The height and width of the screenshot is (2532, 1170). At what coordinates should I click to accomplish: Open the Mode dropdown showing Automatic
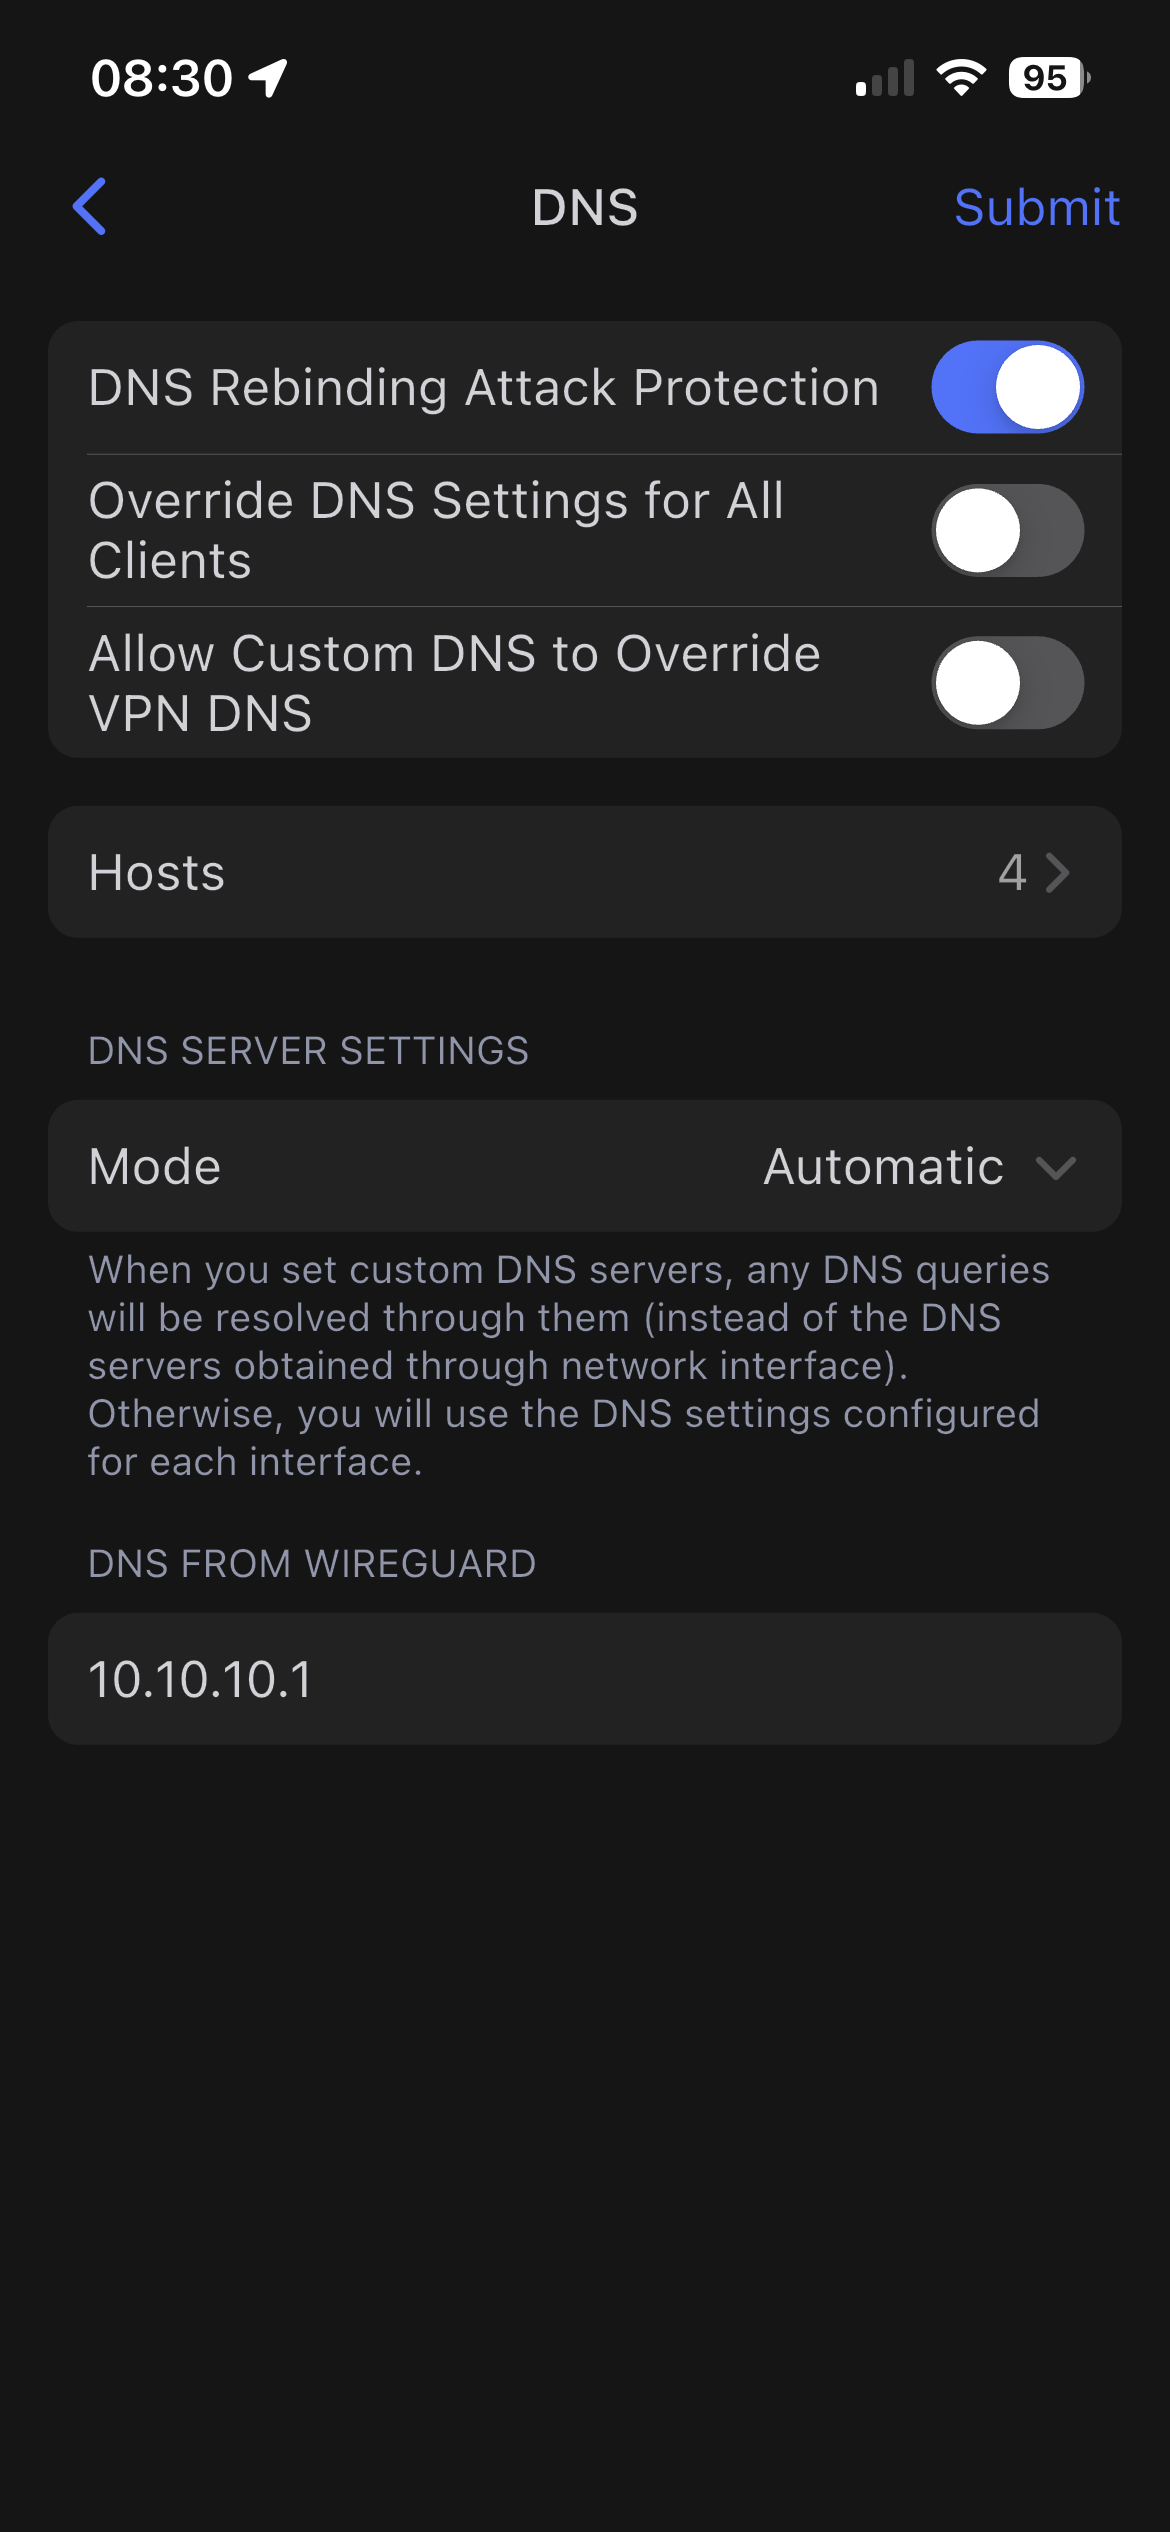point(884,1167)
